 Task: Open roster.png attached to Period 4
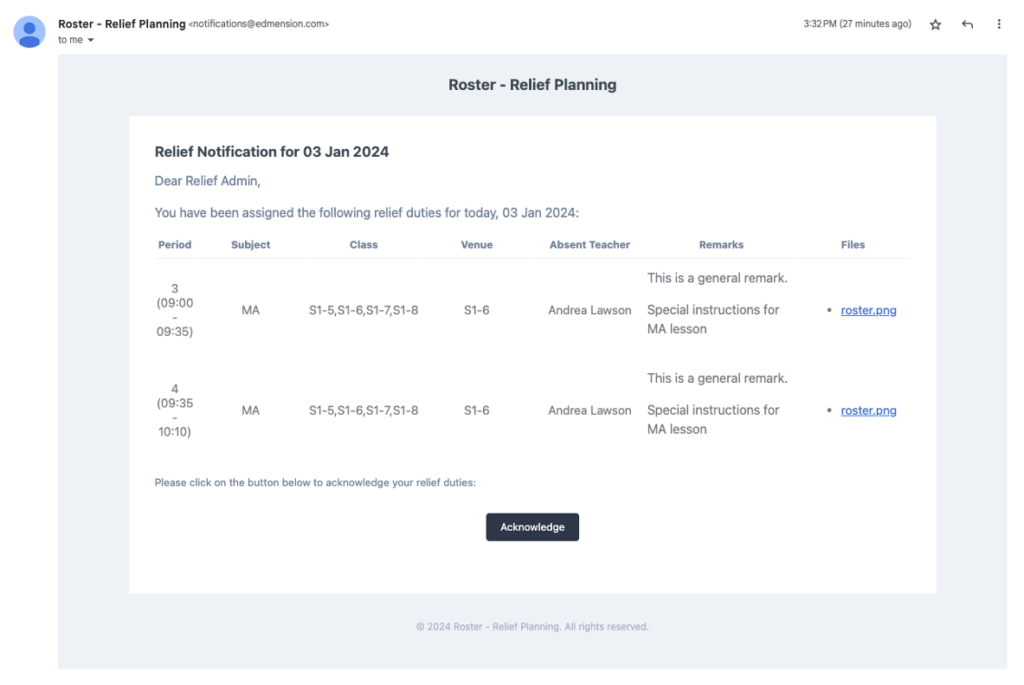pos(868,410)
